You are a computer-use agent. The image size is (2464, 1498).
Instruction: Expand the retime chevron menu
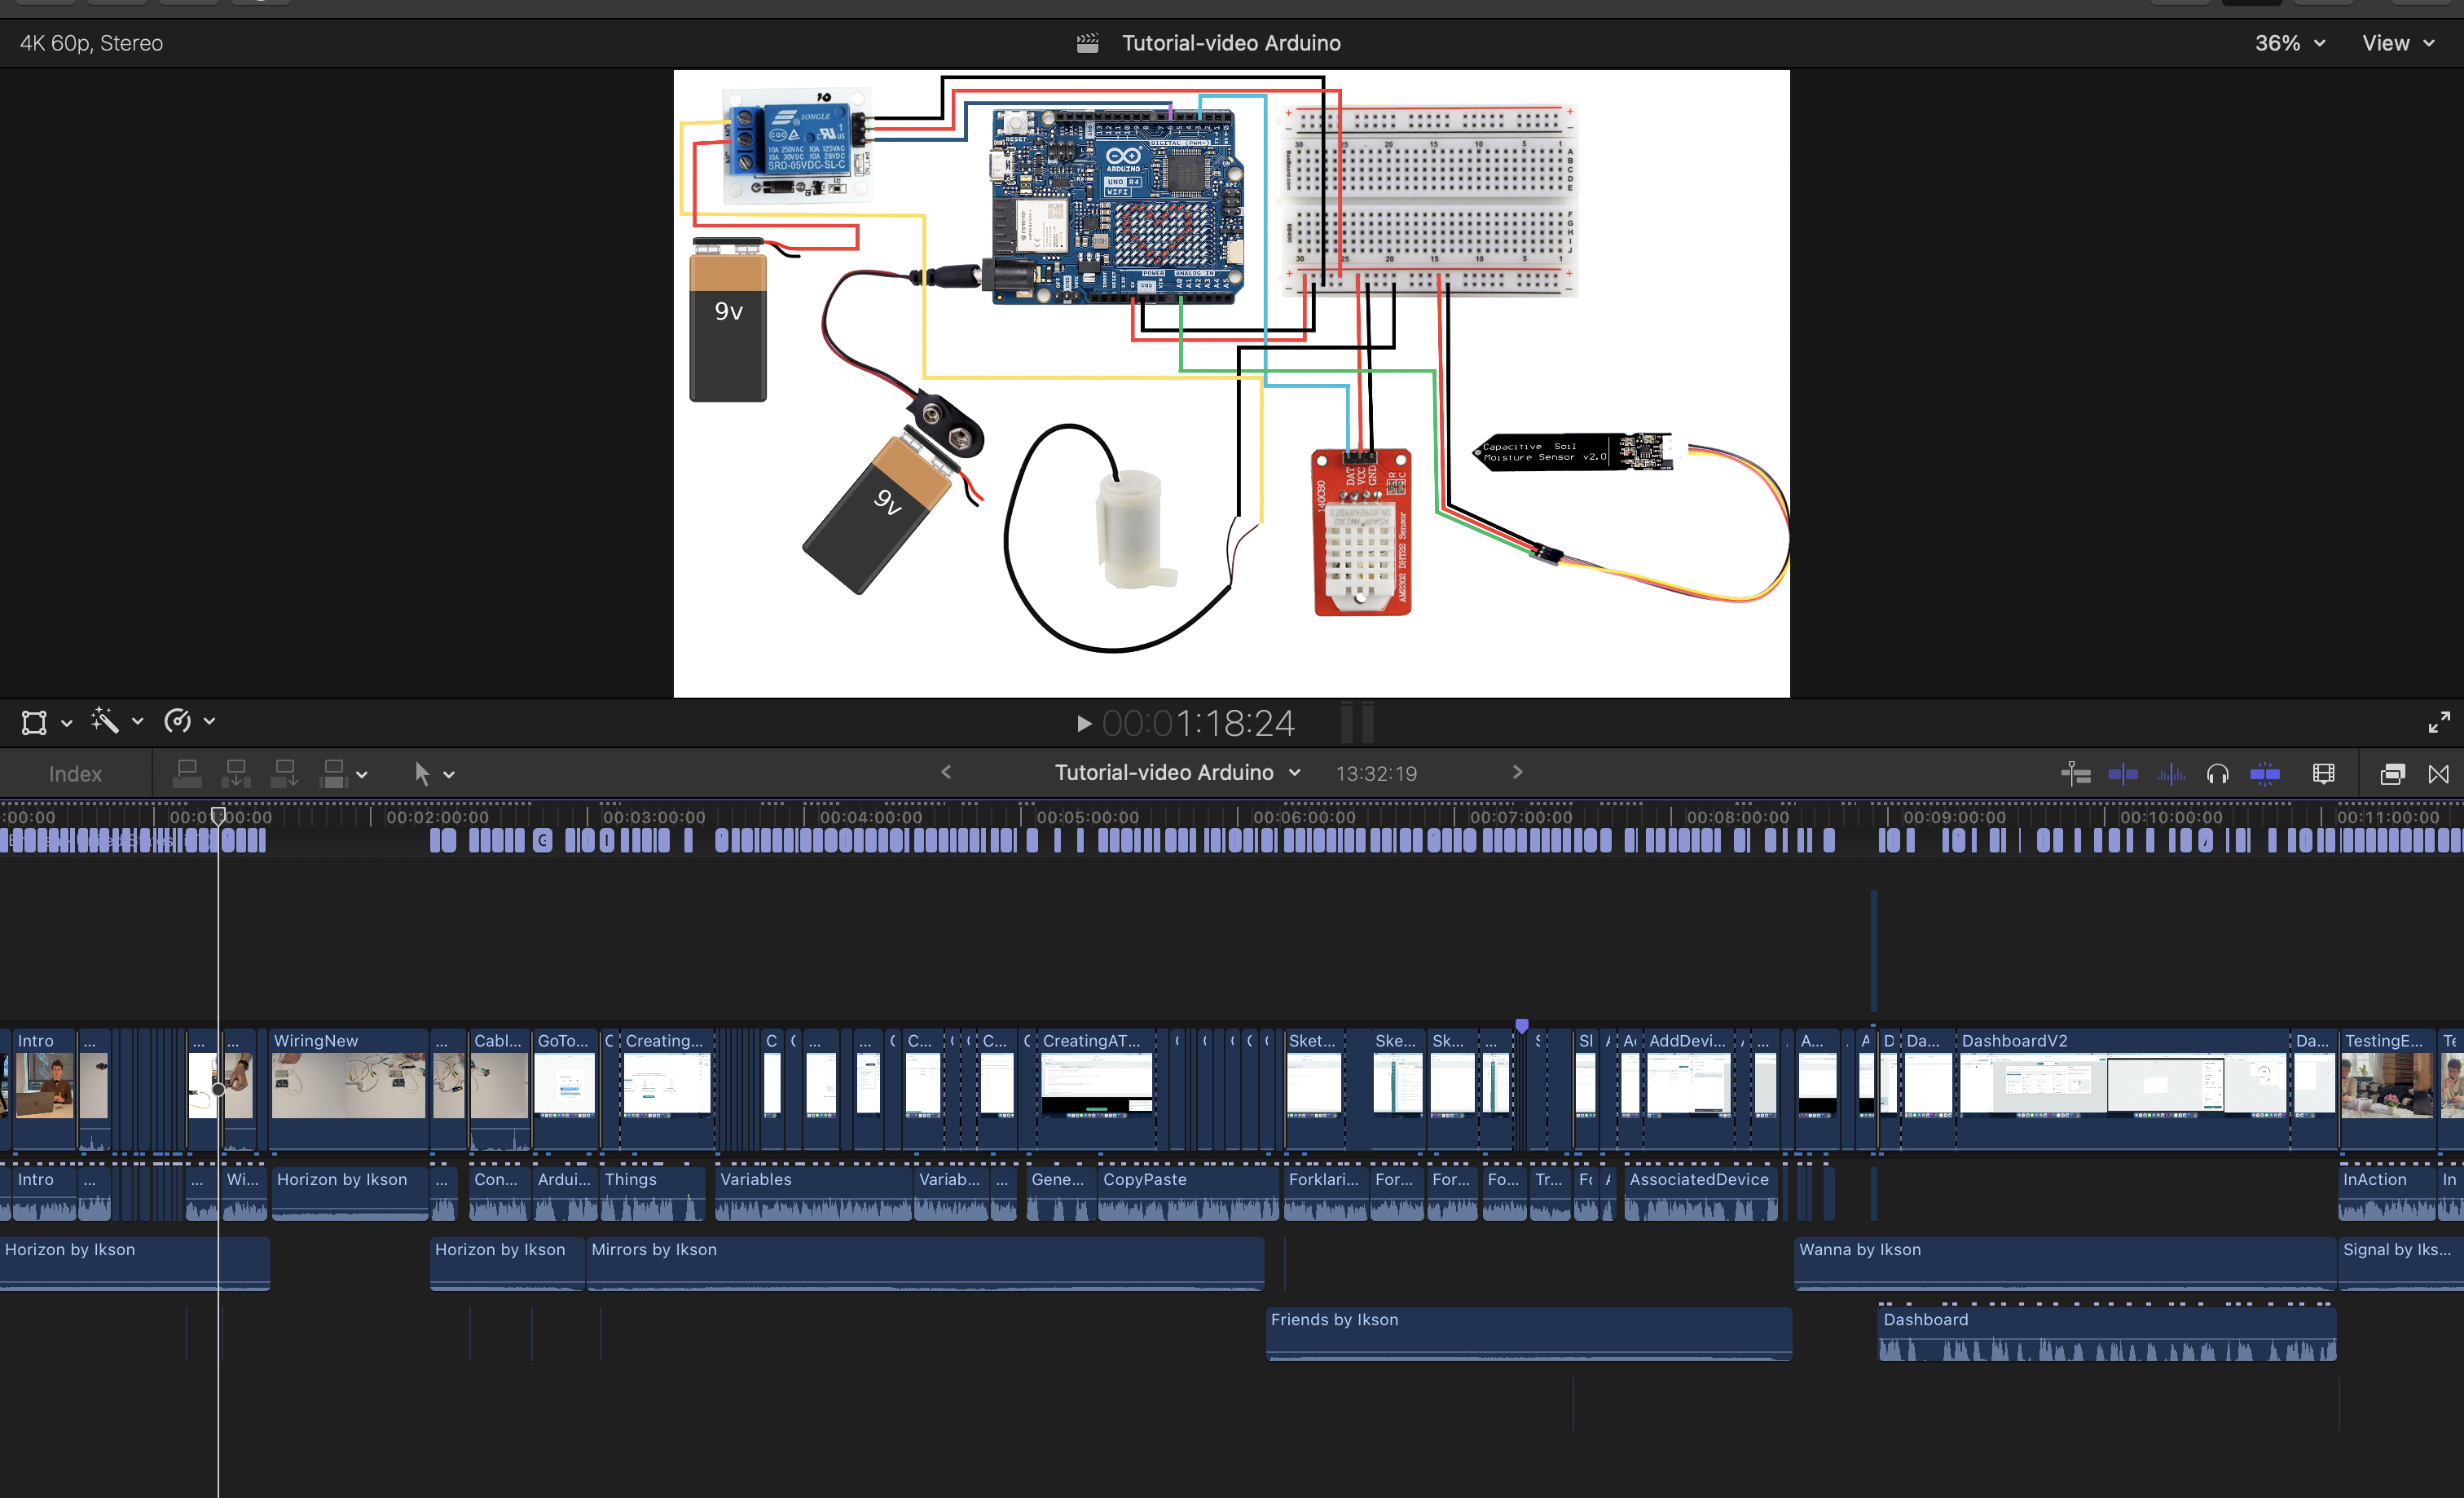coord(209,722)
